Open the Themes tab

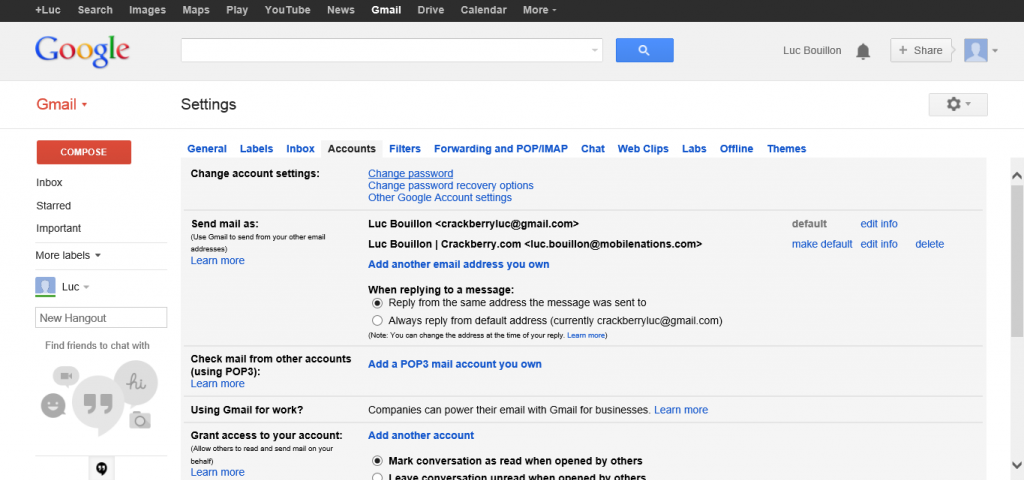(x=786, y=149)
